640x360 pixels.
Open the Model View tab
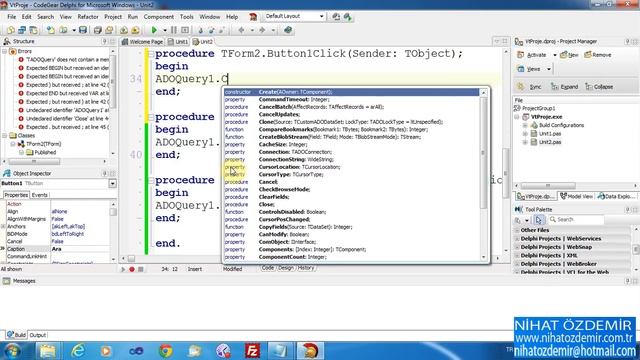tap(576, 196)
